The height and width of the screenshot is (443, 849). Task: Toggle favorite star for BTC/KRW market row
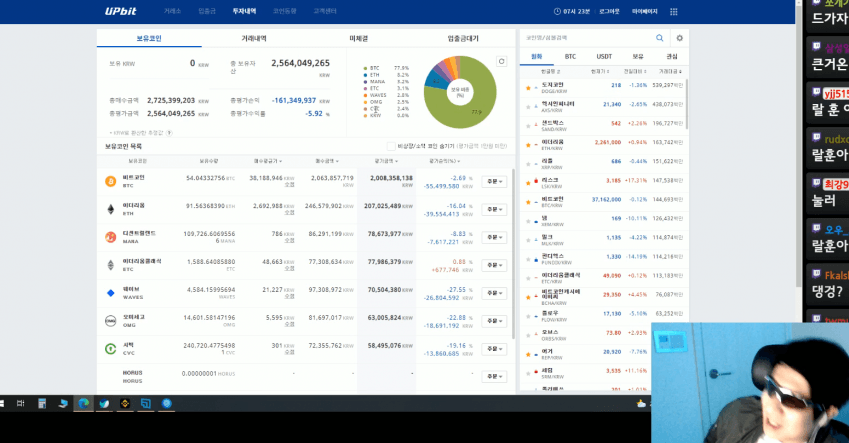(528, 202)
